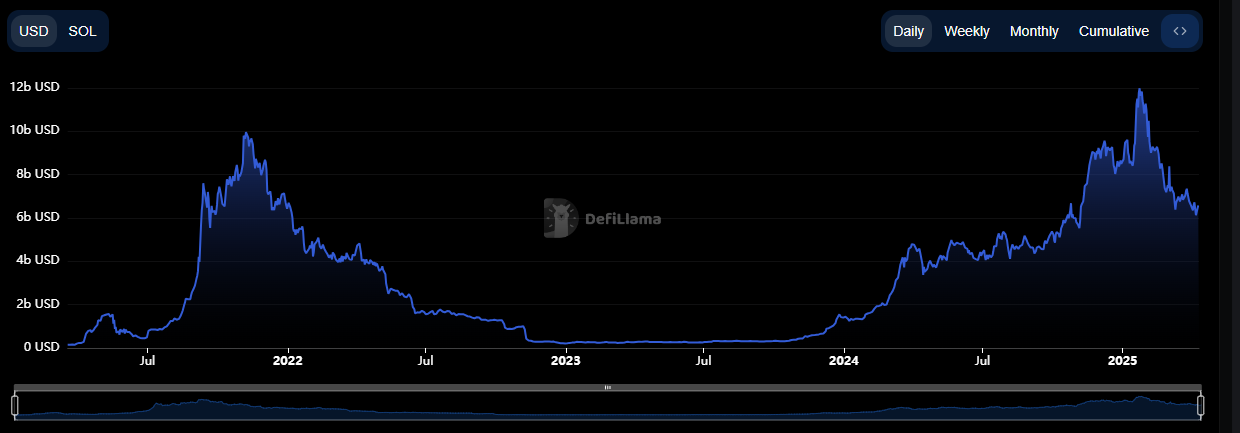
Task: Click the mini chart range selector area
Action: point(608,405)
